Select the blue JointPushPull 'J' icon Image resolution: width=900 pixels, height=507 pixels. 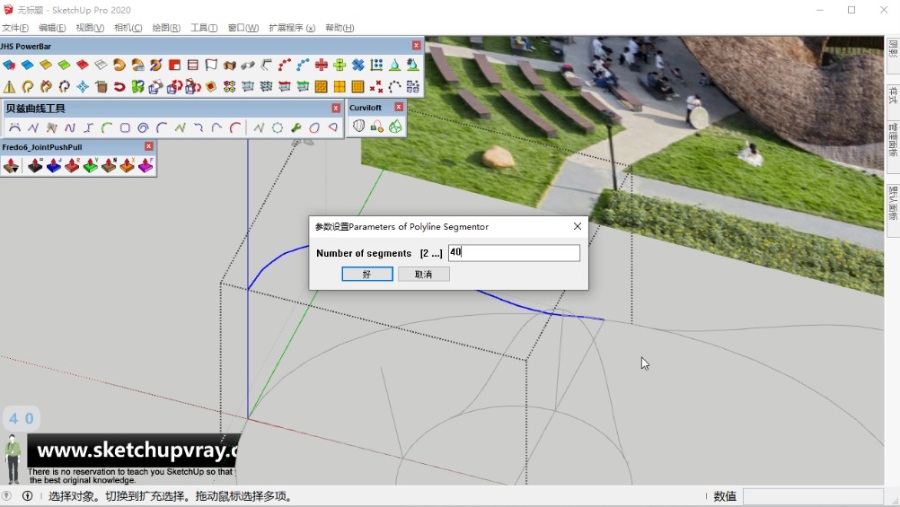point(53,166)
